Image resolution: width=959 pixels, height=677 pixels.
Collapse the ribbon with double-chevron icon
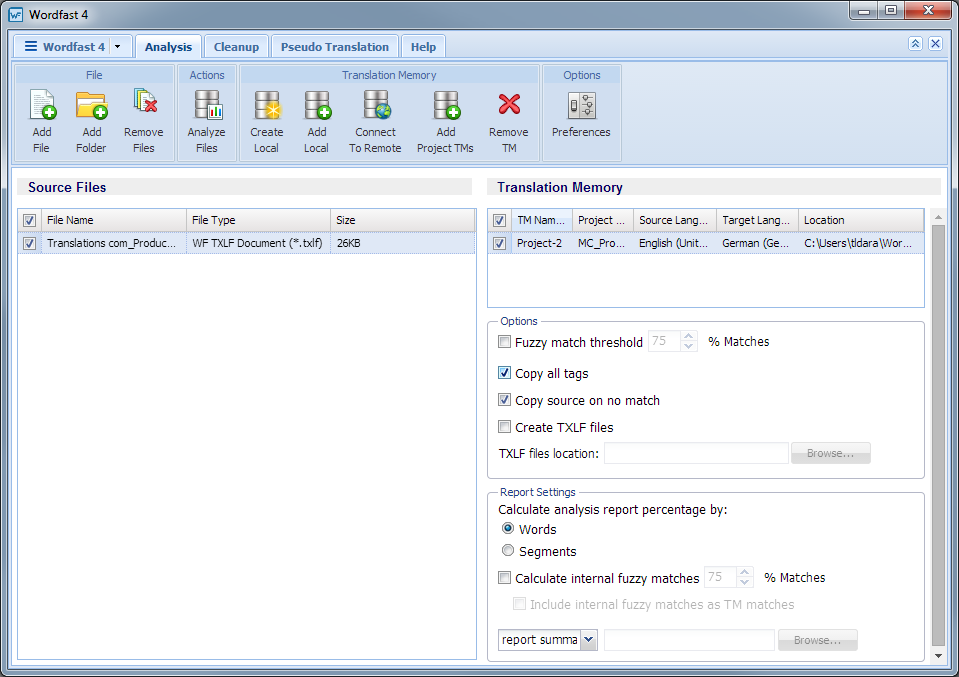[915, 43]
